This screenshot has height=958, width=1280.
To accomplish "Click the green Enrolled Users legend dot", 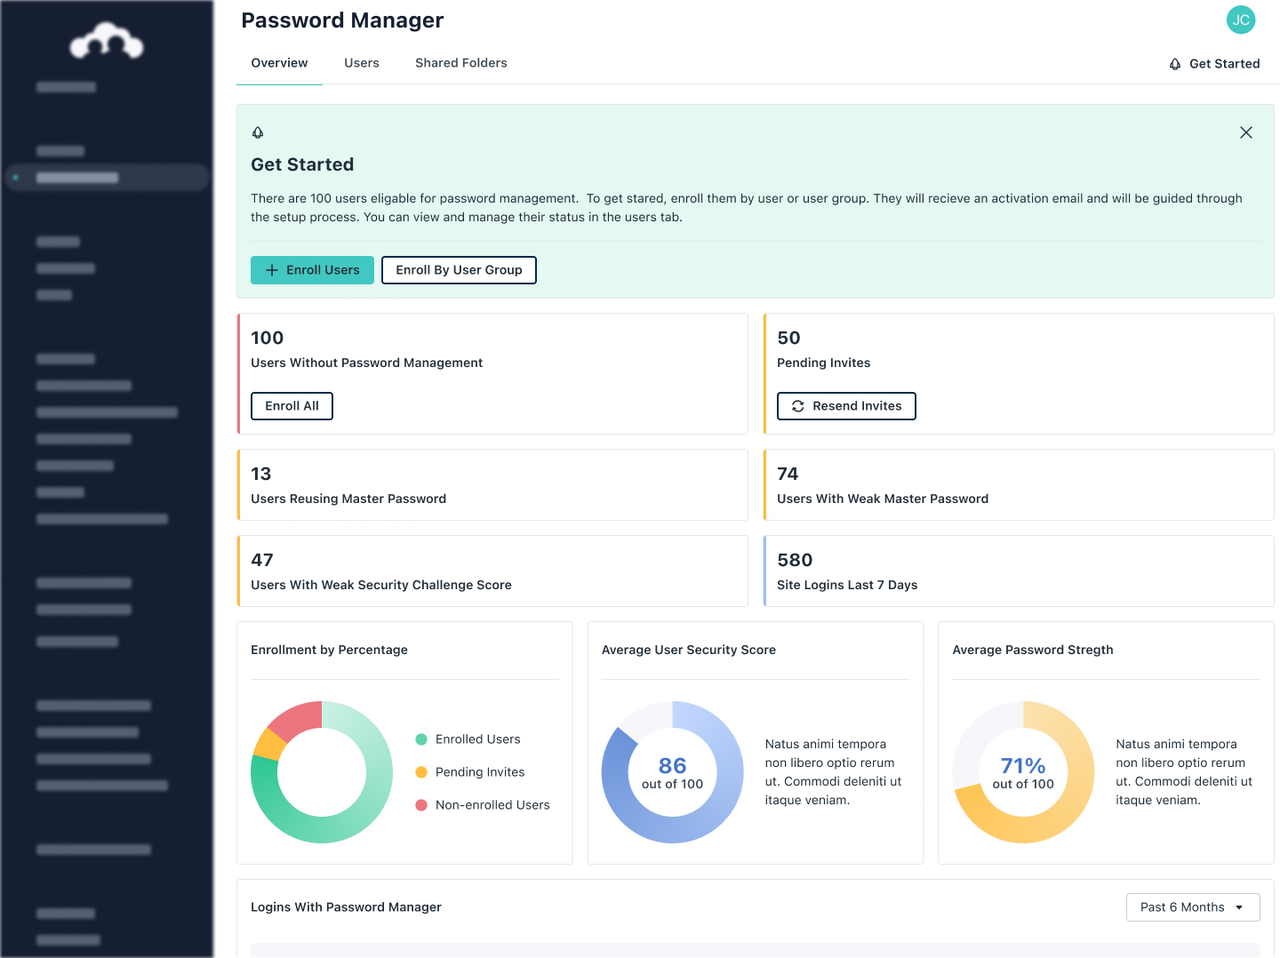I will point(421,739).
